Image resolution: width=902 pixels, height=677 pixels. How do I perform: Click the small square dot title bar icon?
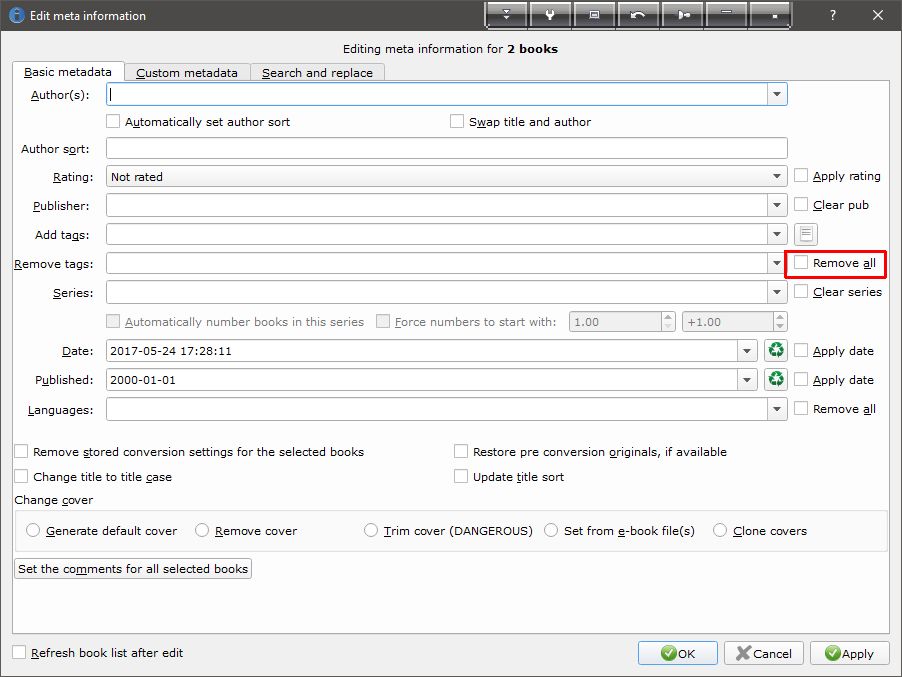pyautogui.click(x=770, y=15)
